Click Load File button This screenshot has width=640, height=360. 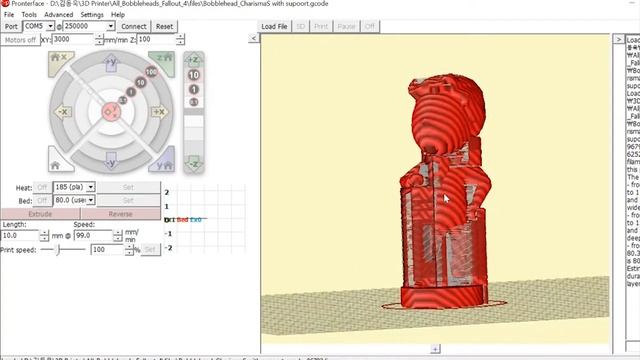(x=274, y=27)
